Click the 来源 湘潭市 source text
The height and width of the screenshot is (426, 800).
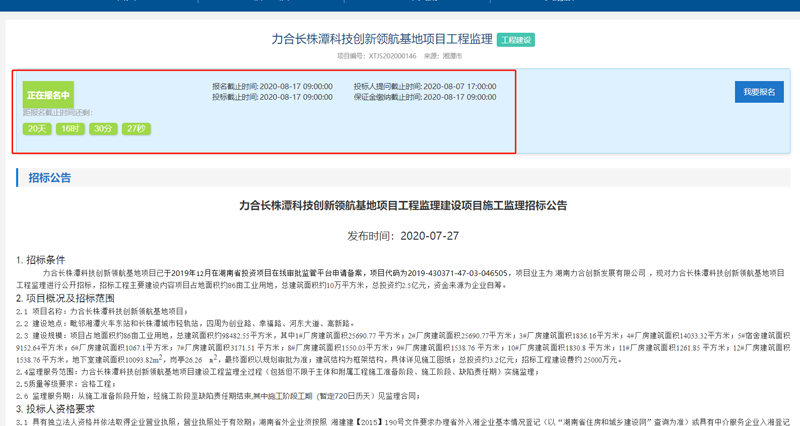tap(444, 57)
